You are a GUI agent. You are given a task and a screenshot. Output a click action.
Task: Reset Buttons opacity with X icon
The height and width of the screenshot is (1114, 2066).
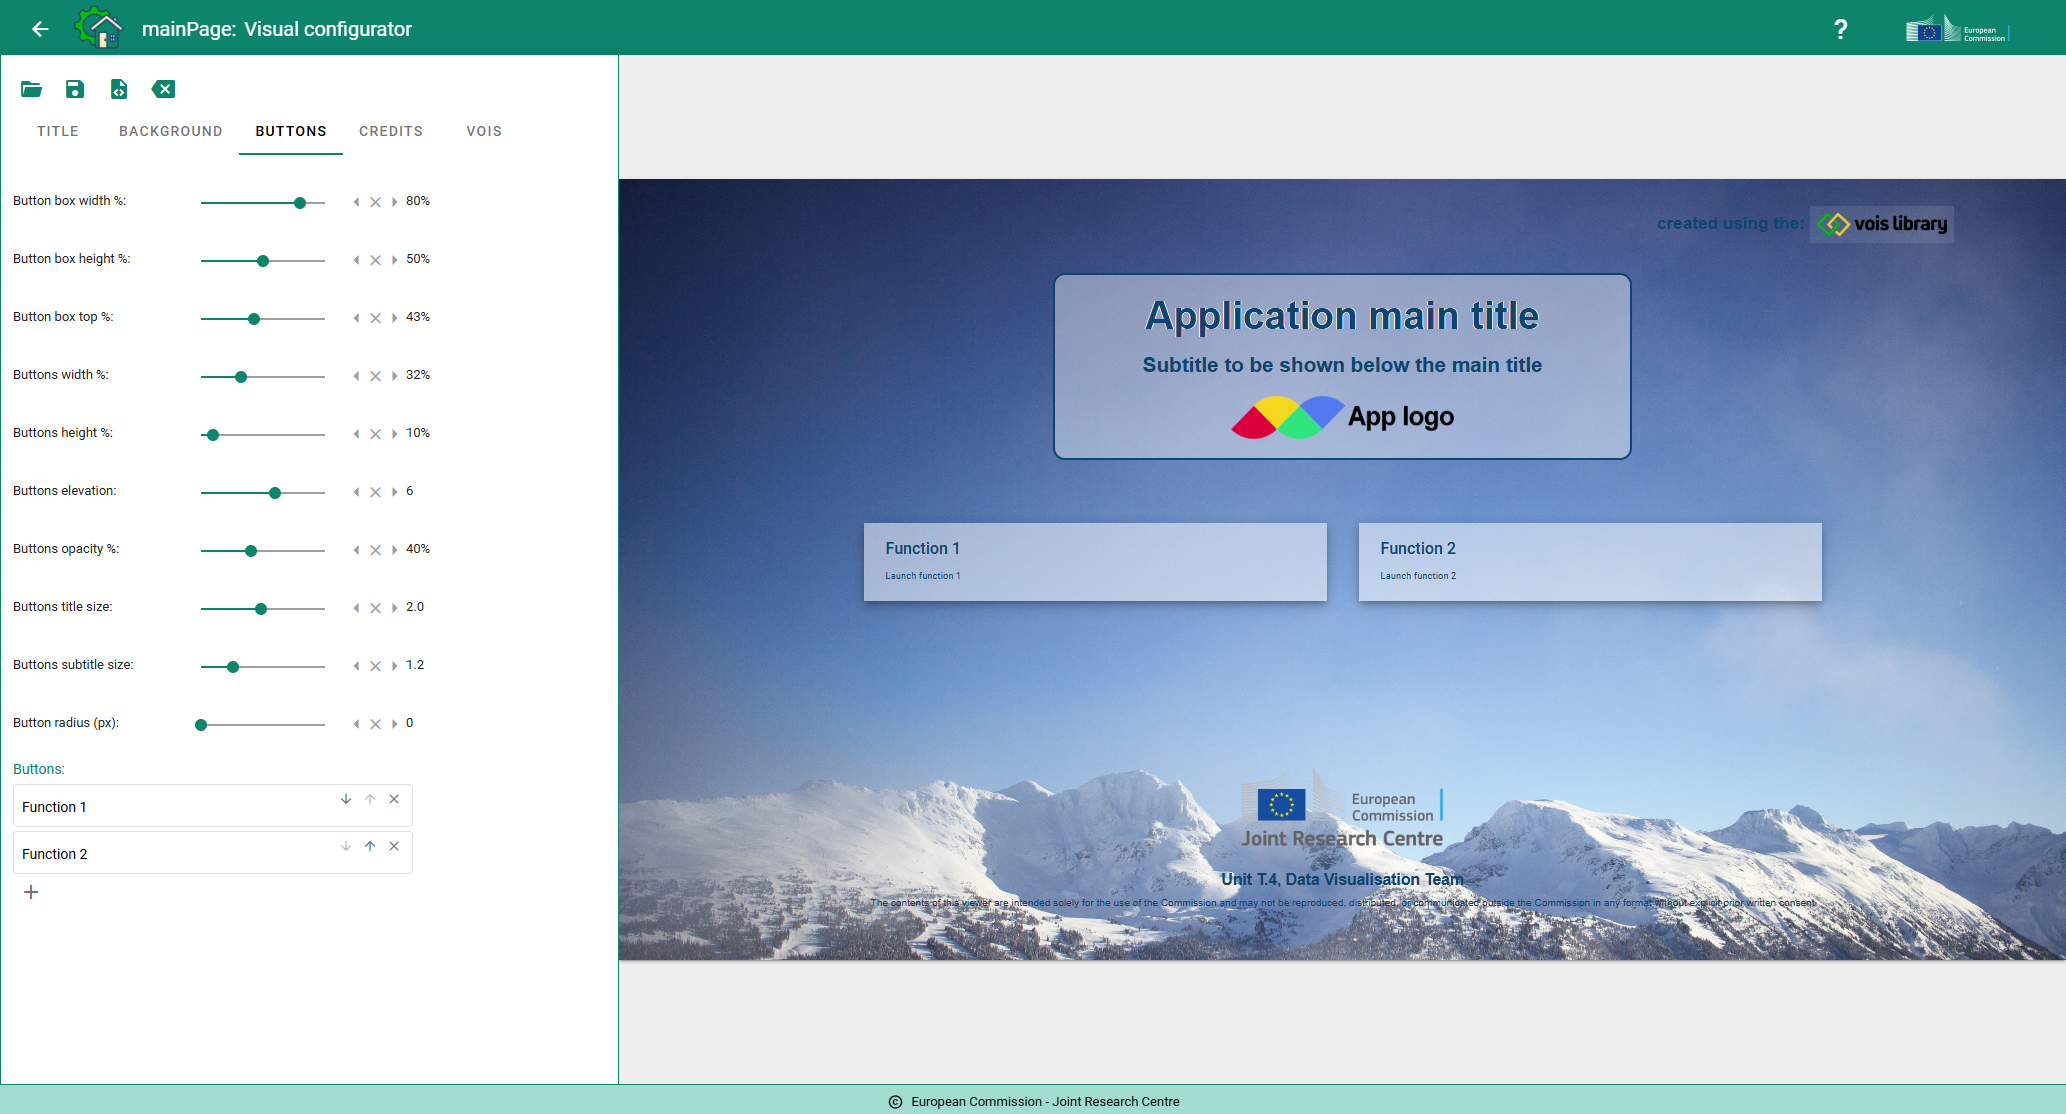(x=375, y=550)
